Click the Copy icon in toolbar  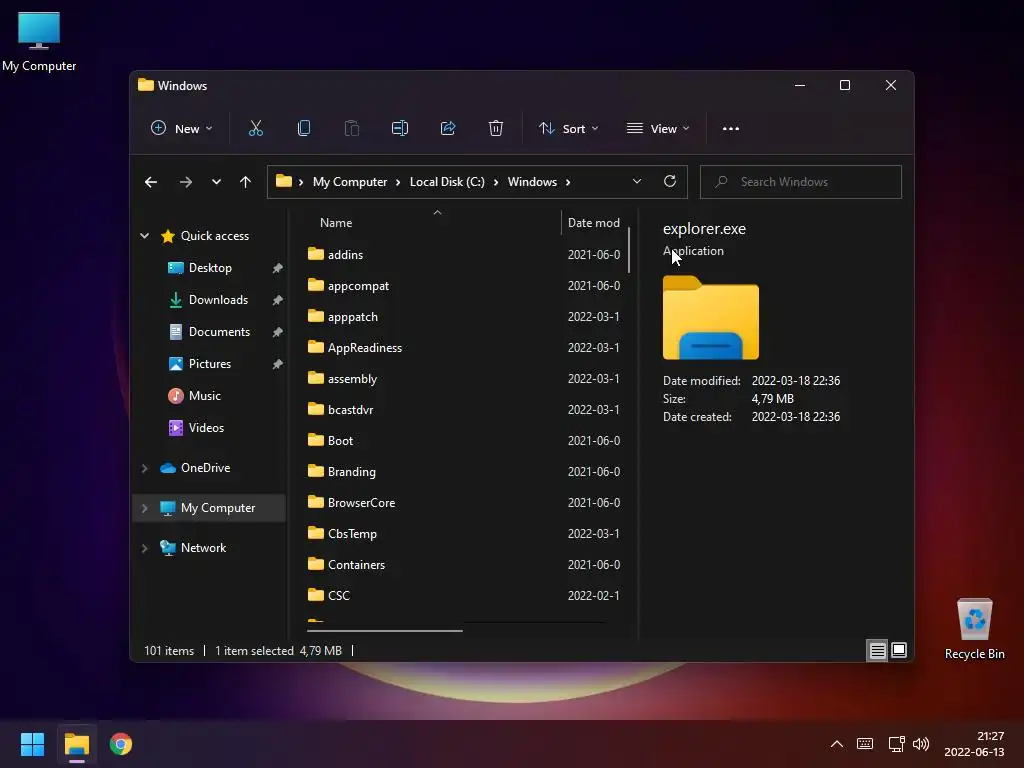[304, 129]
